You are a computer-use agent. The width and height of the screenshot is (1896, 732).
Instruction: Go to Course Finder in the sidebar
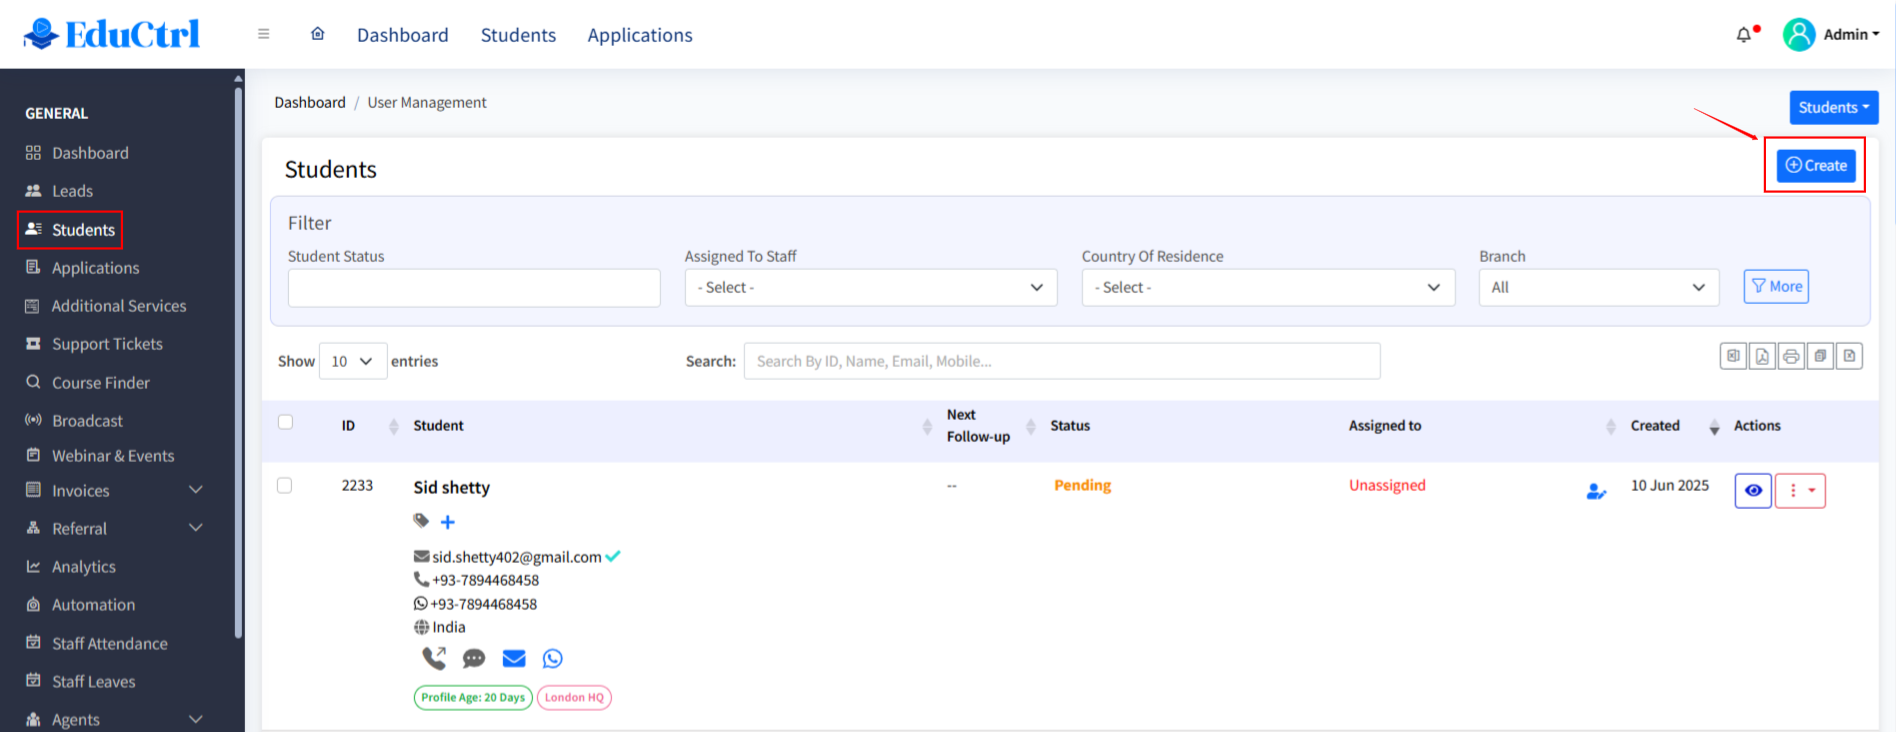coord(100,383)
